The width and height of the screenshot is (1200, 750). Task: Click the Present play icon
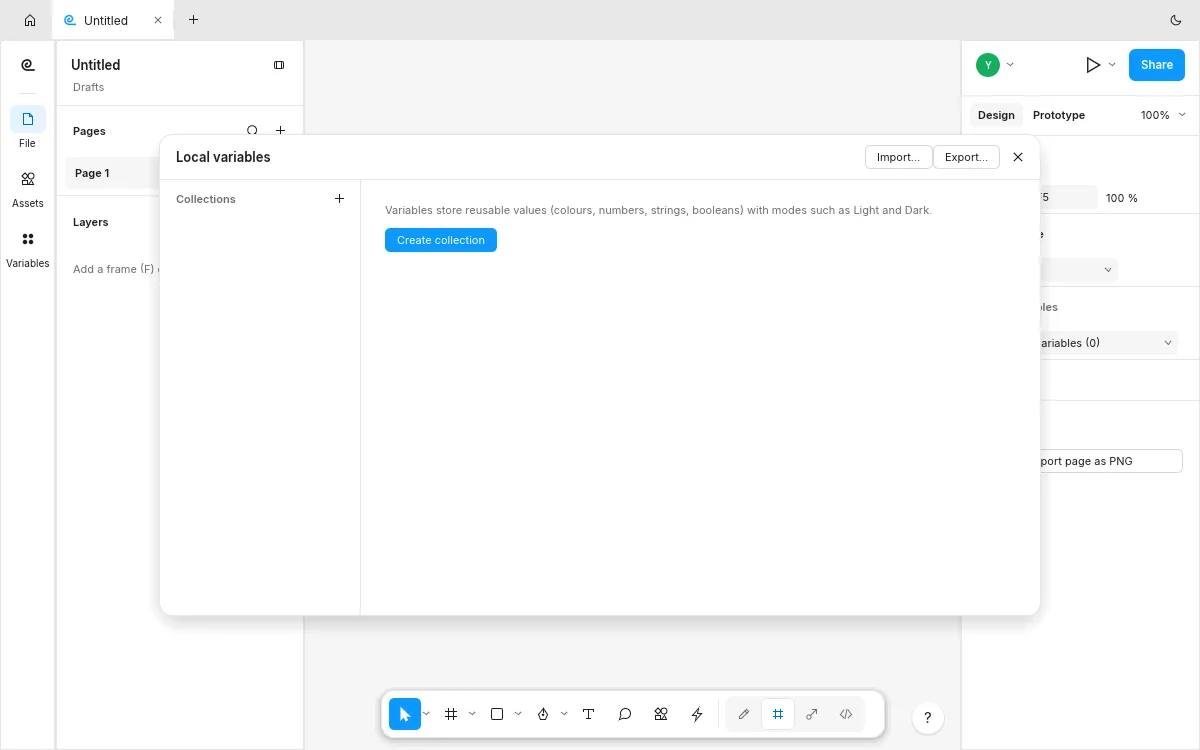1093,65
